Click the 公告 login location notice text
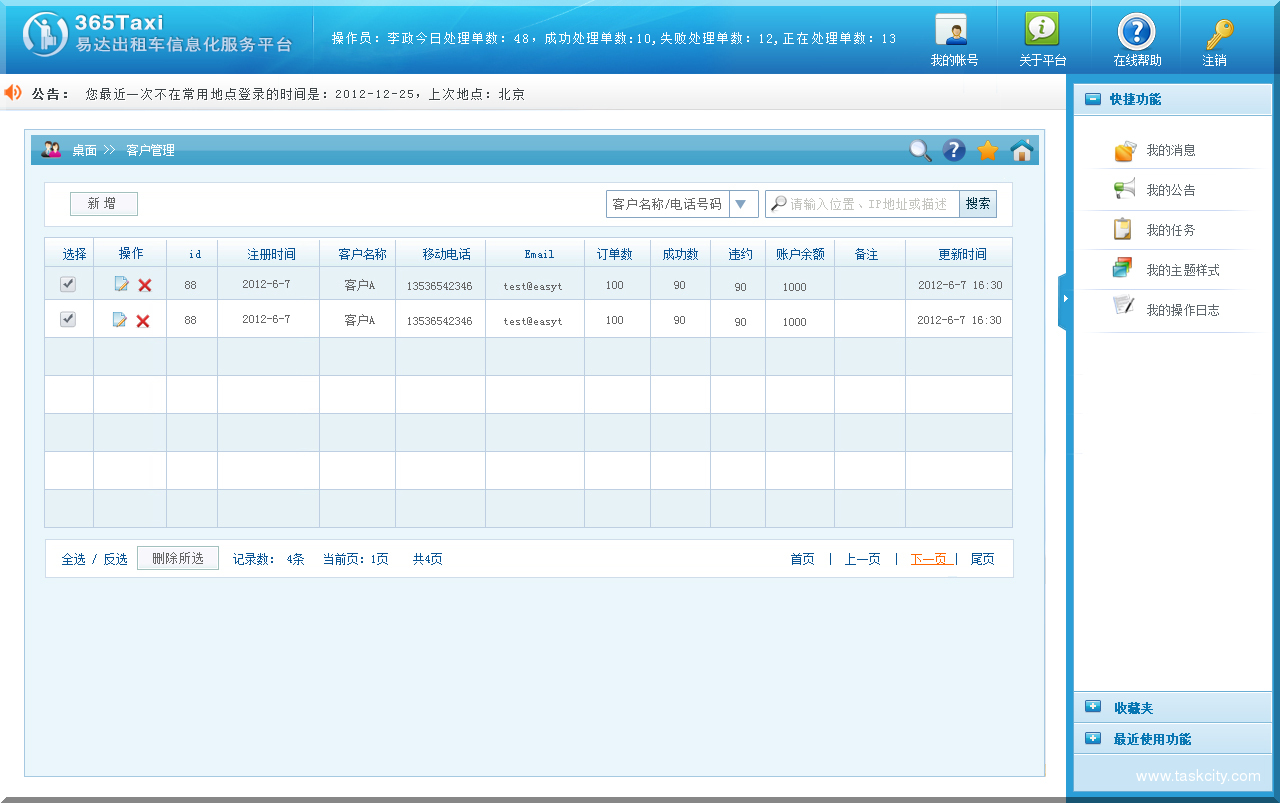 tap(305, 94)
